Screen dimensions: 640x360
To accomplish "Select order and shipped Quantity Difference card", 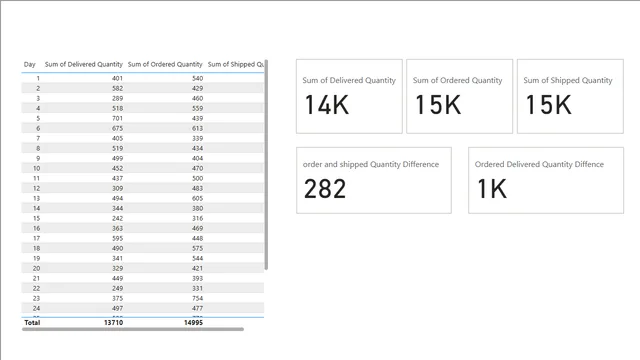I will coord(374,180).
